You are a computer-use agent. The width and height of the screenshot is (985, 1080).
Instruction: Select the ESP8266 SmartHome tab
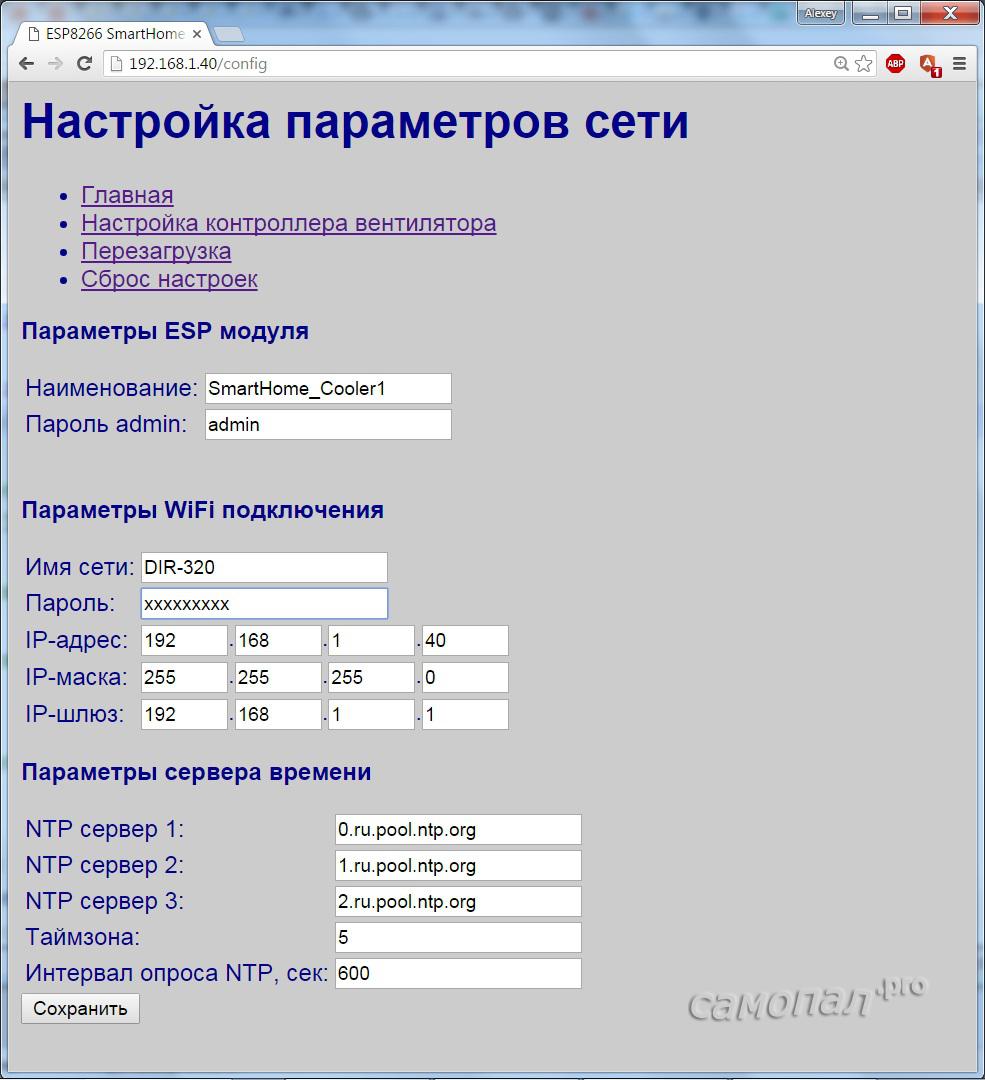click(114, 34)
